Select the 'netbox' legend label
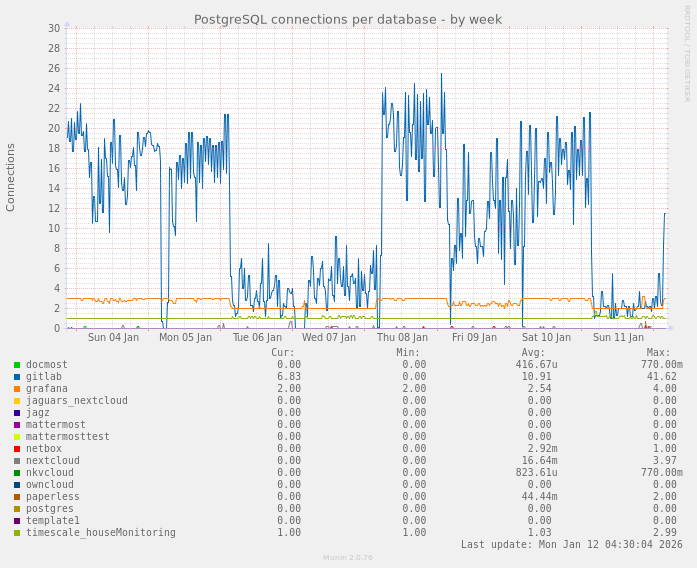Viewport: 697px width, 568px height. (44, 448)
